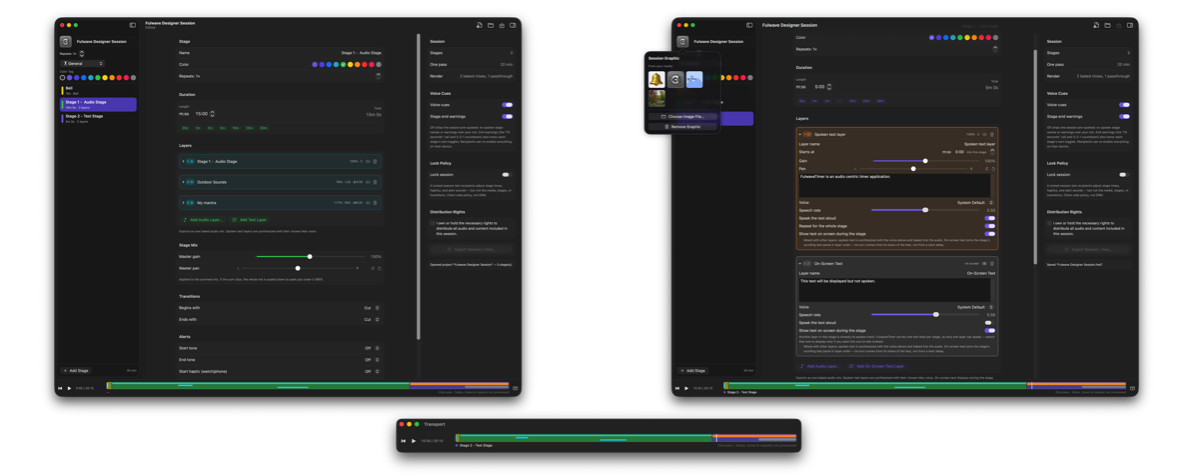
Task: Open General category dropdown in left sidebar
Action: click(83, 63)
